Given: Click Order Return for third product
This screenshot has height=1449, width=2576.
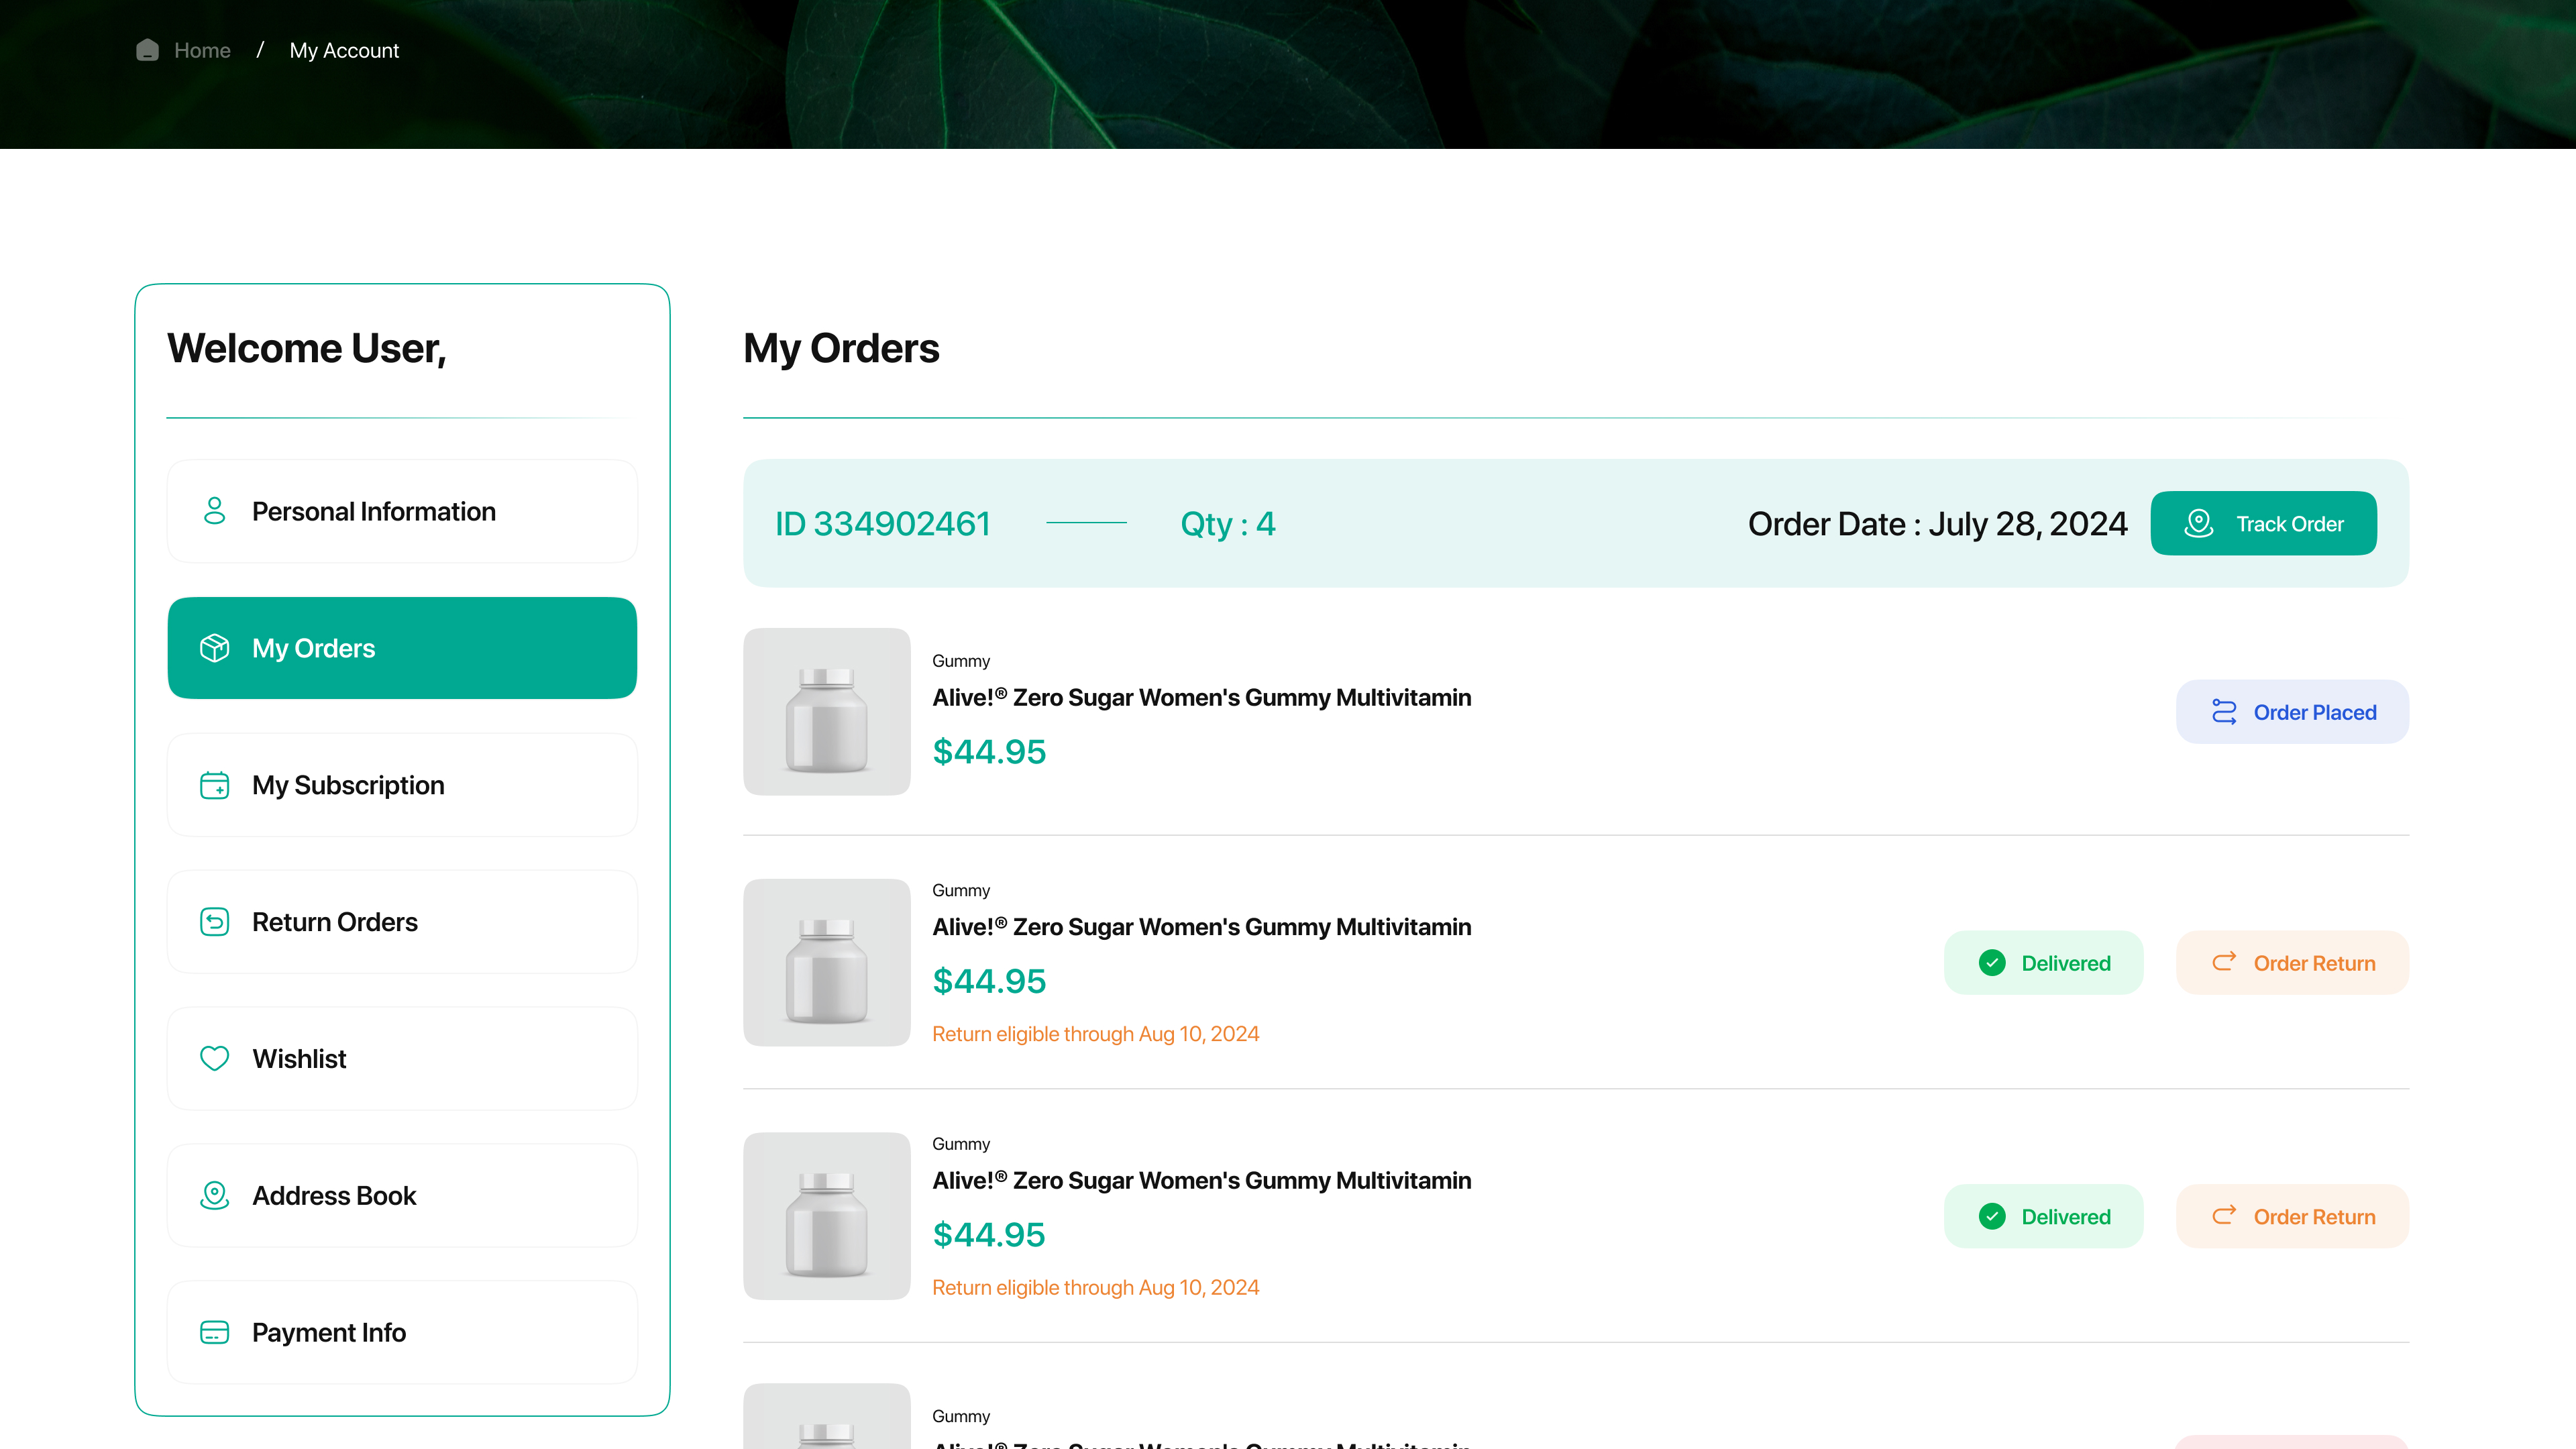Looking at the screenshot, I should [2292, 1216].
